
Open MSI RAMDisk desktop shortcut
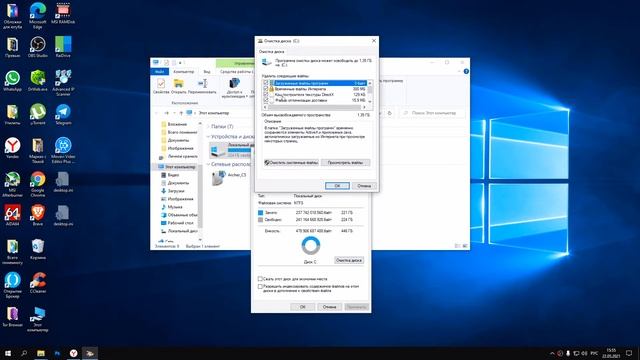pos(63,13)
